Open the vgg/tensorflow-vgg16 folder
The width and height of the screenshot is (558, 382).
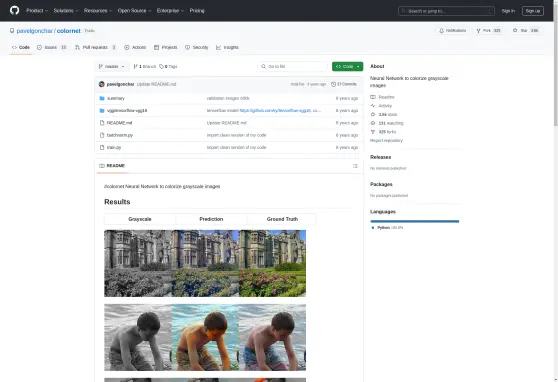pos(127,111)
